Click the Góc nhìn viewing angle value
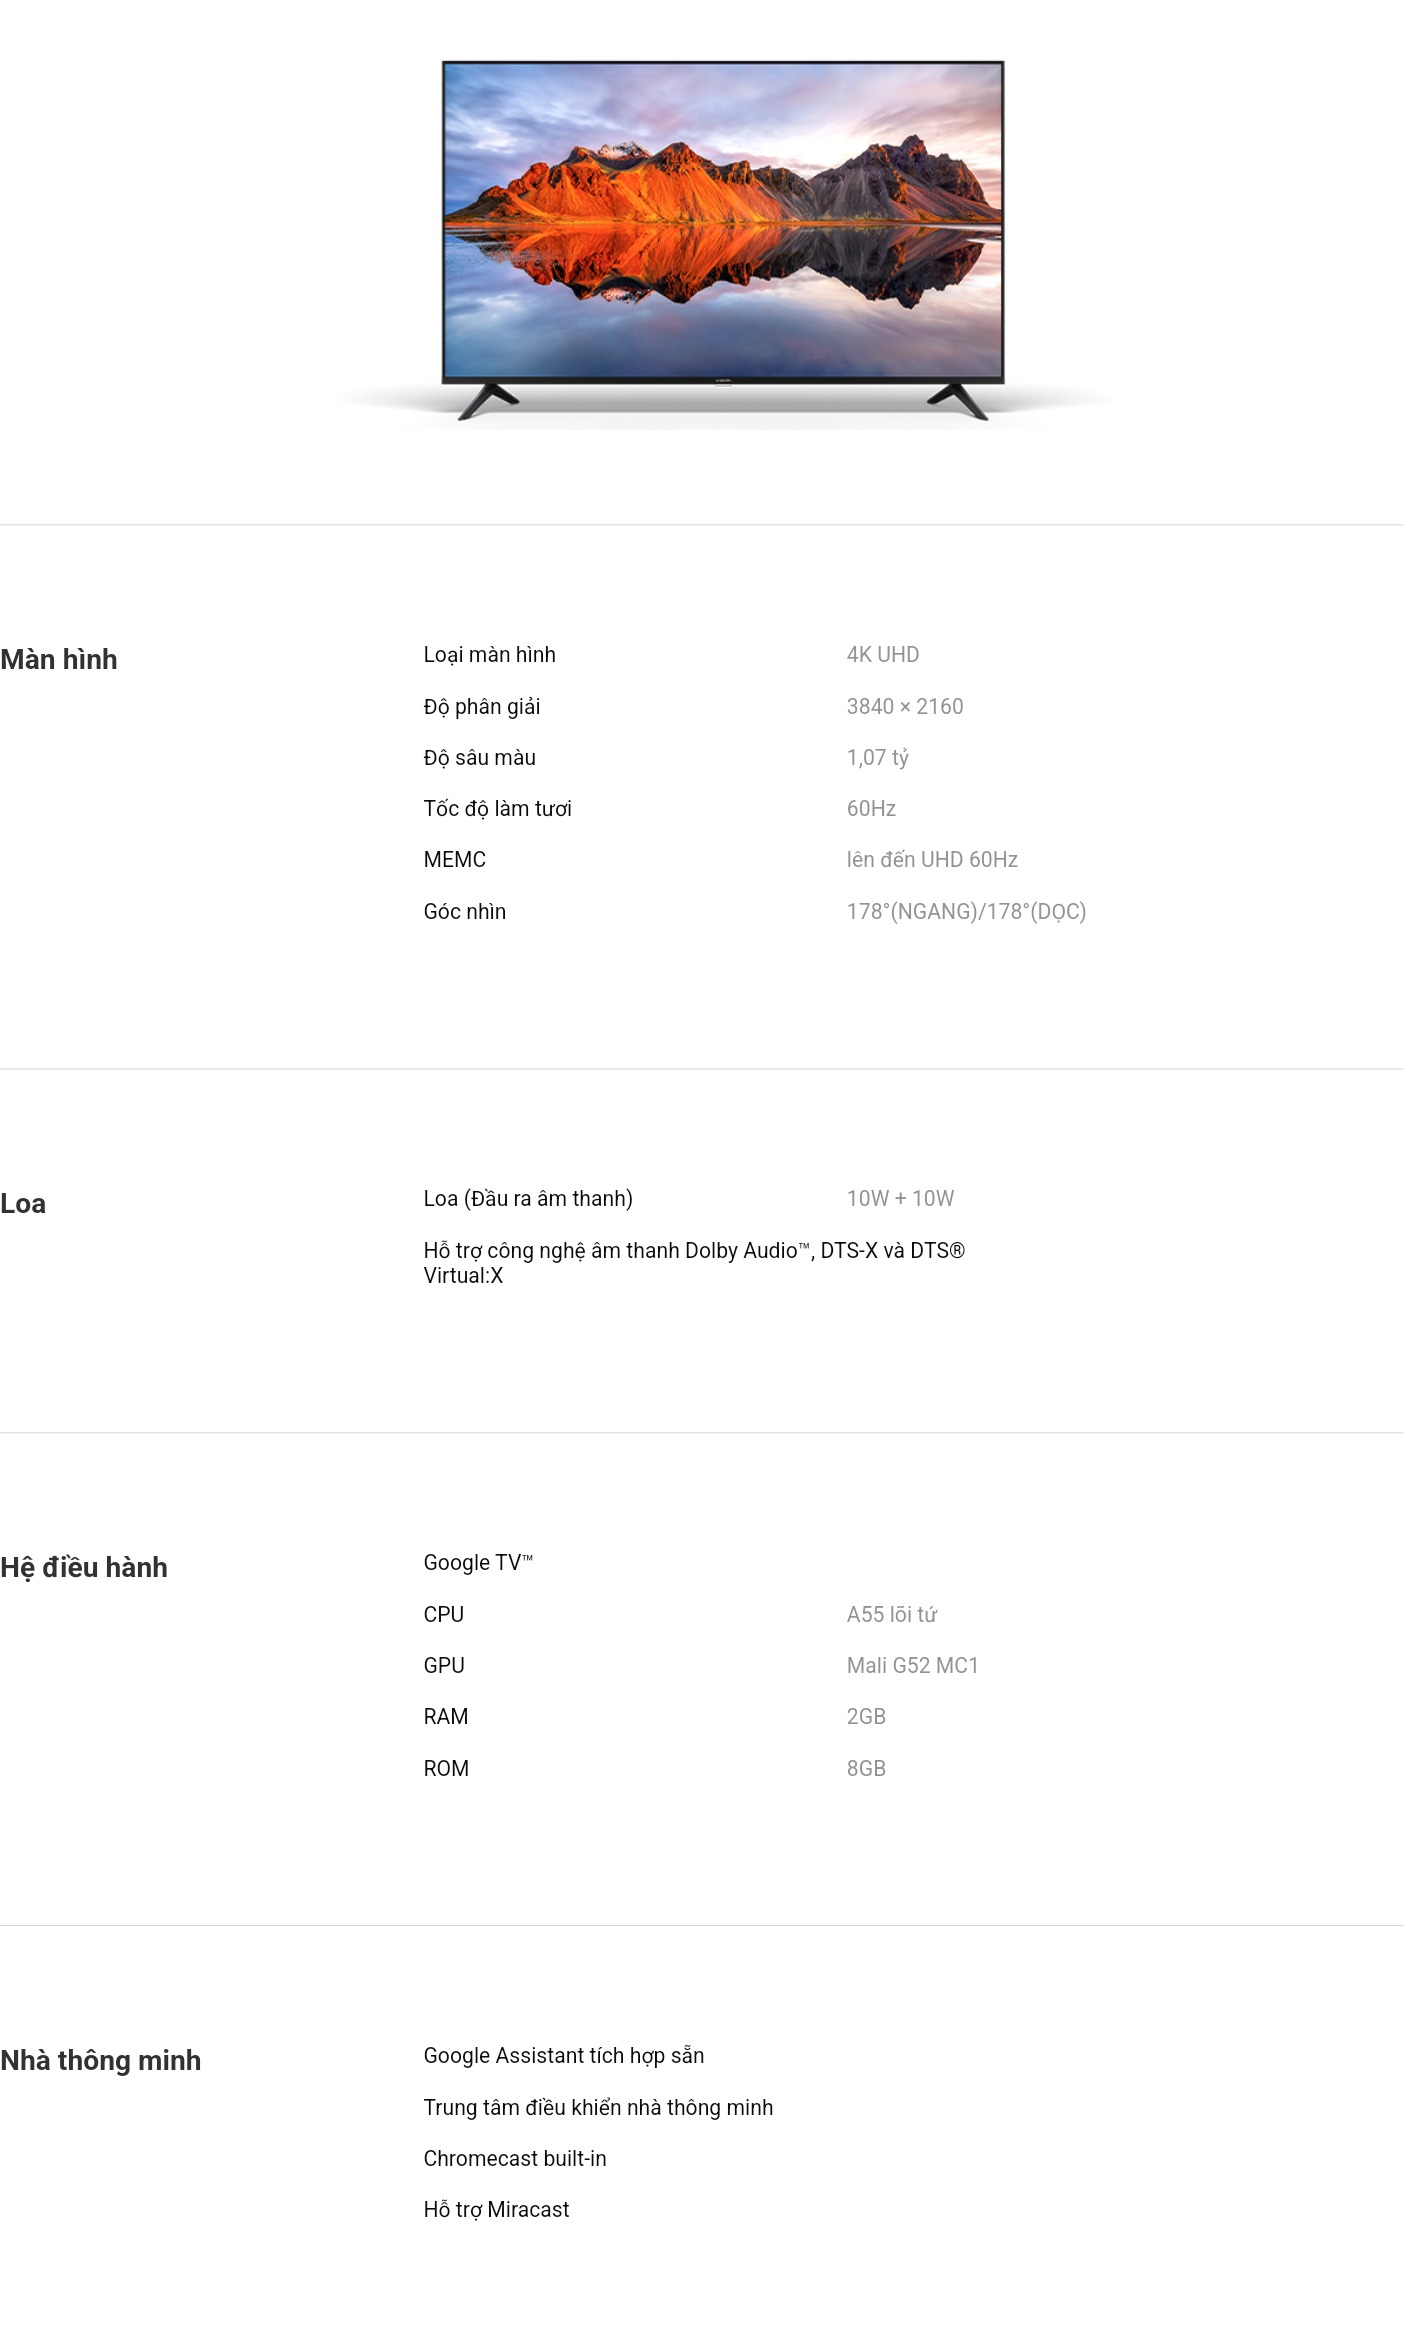The width and height of the screenshot is (1404, 2337). tap(965, 912)
